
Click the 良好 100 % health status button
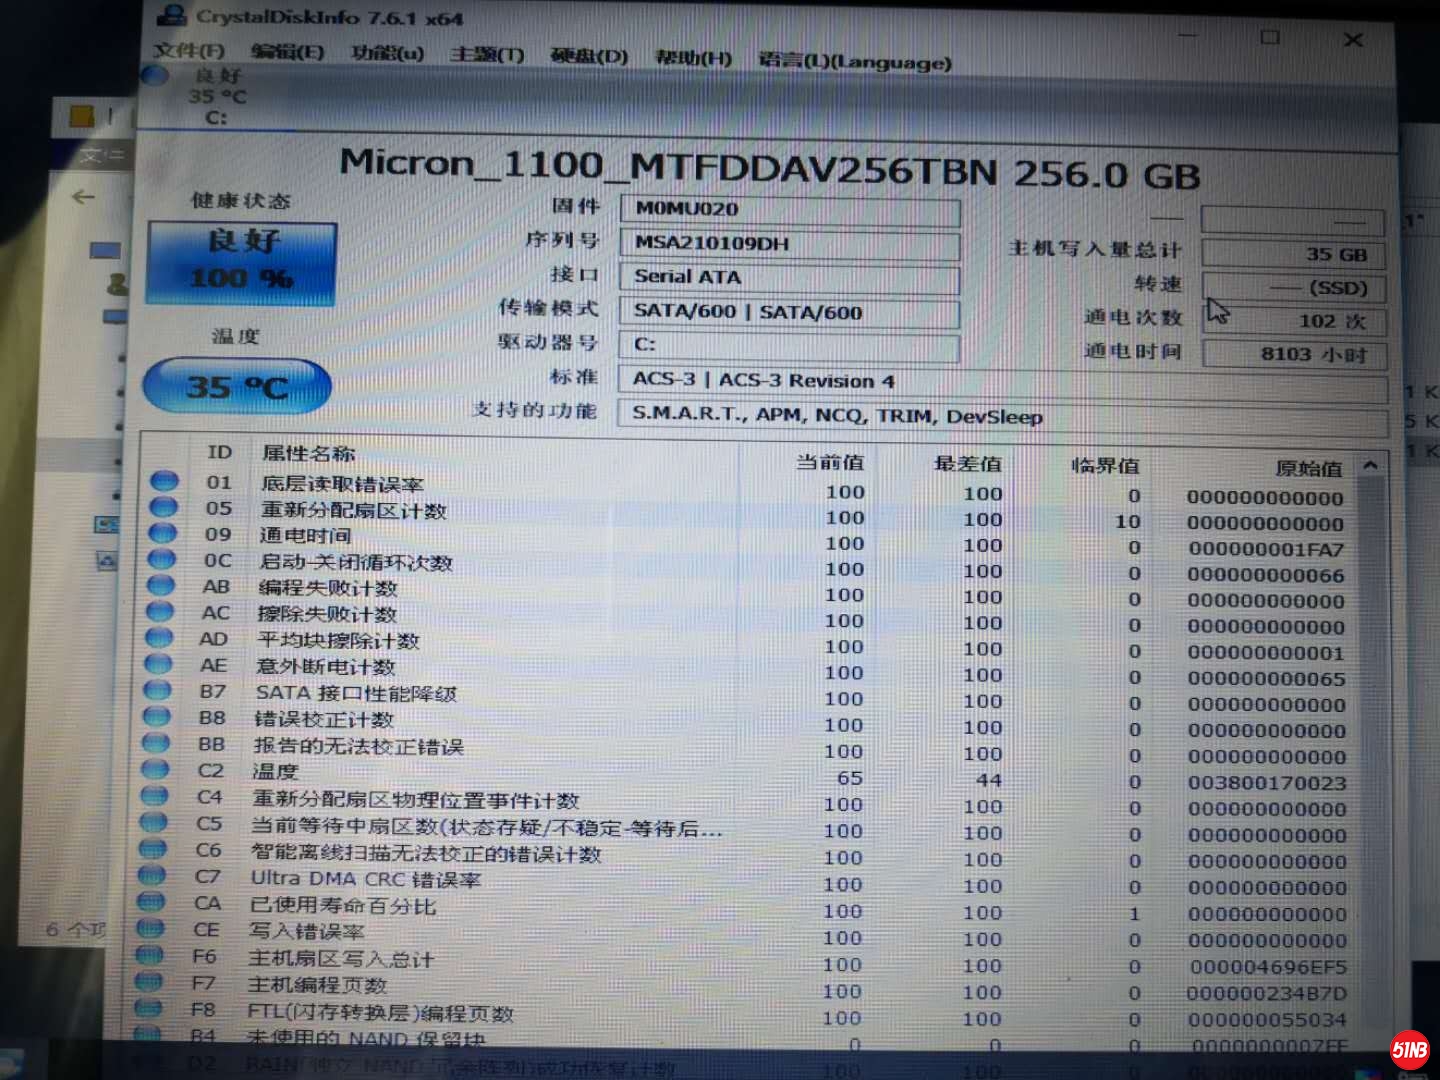[241, 262]
